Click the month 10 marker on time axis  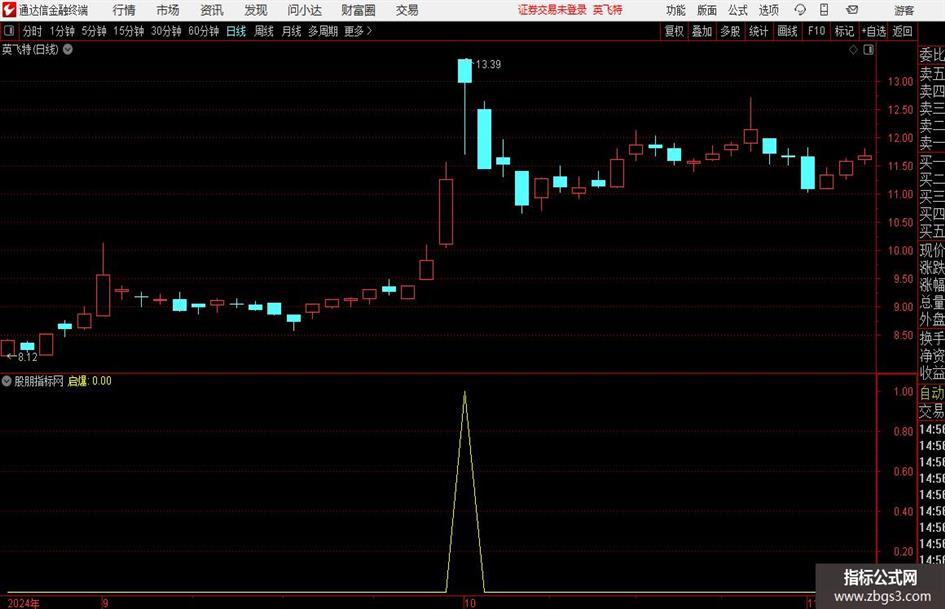[x=469, y=603]
